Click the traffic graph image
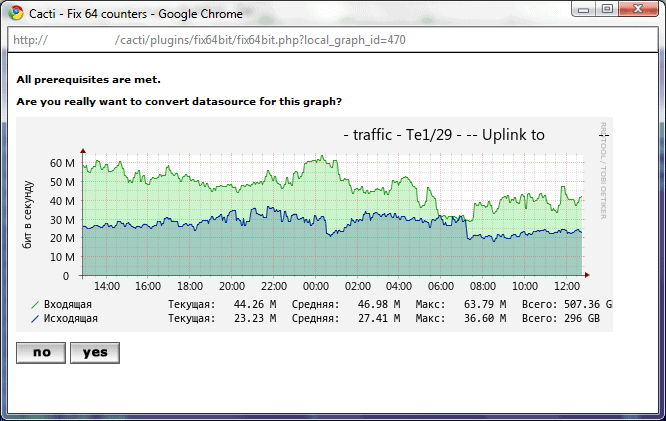This screenshot has height=421, width=666. tap(314, 224)
